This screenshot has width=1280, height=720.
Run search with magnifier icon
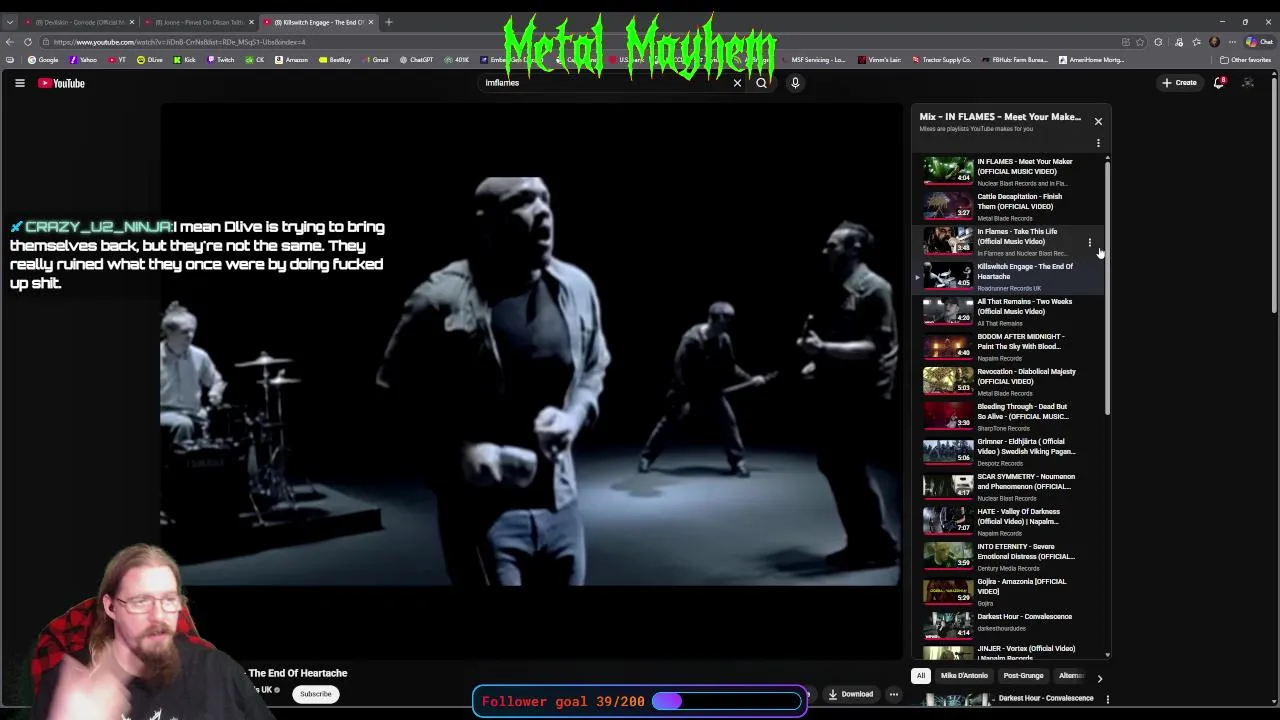click(761, 83)
